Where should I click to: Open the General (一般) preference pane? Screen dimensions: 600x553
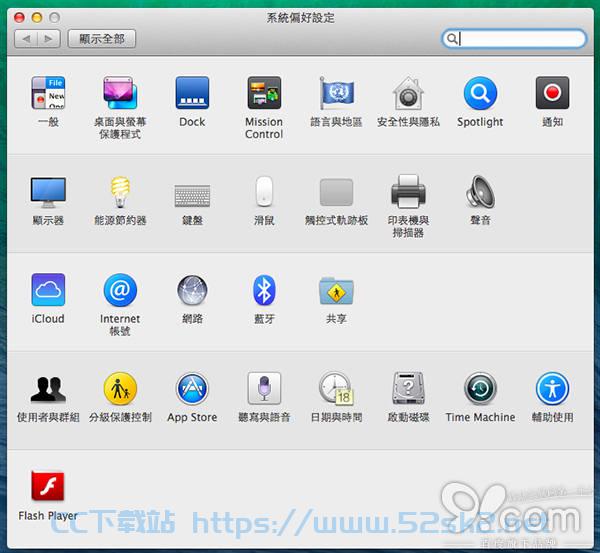48,93
